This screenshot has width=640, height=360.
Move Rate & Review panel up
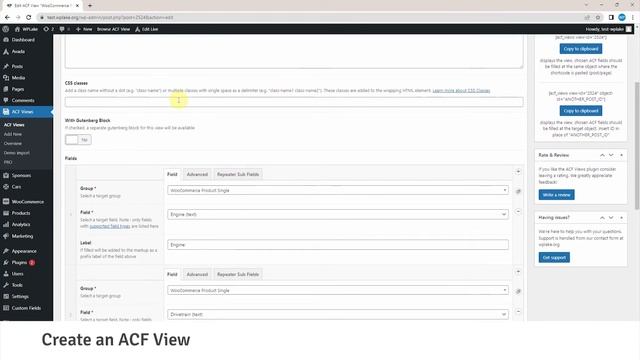pos(602,155)
